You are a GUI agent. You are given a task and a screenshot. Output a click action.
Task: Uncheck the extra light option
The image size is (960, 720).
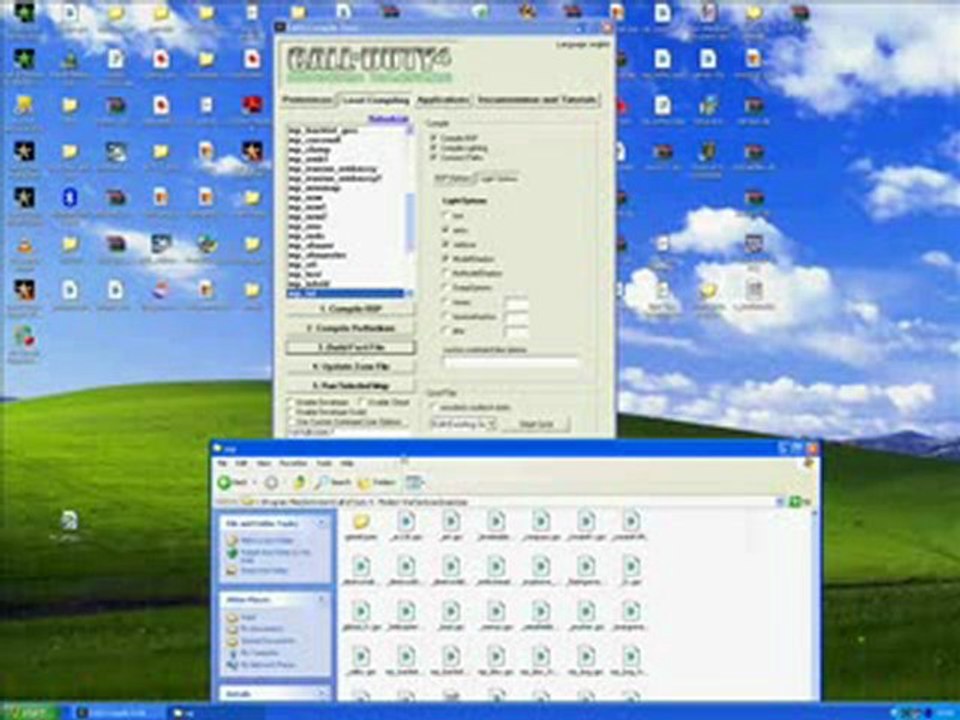445,230
